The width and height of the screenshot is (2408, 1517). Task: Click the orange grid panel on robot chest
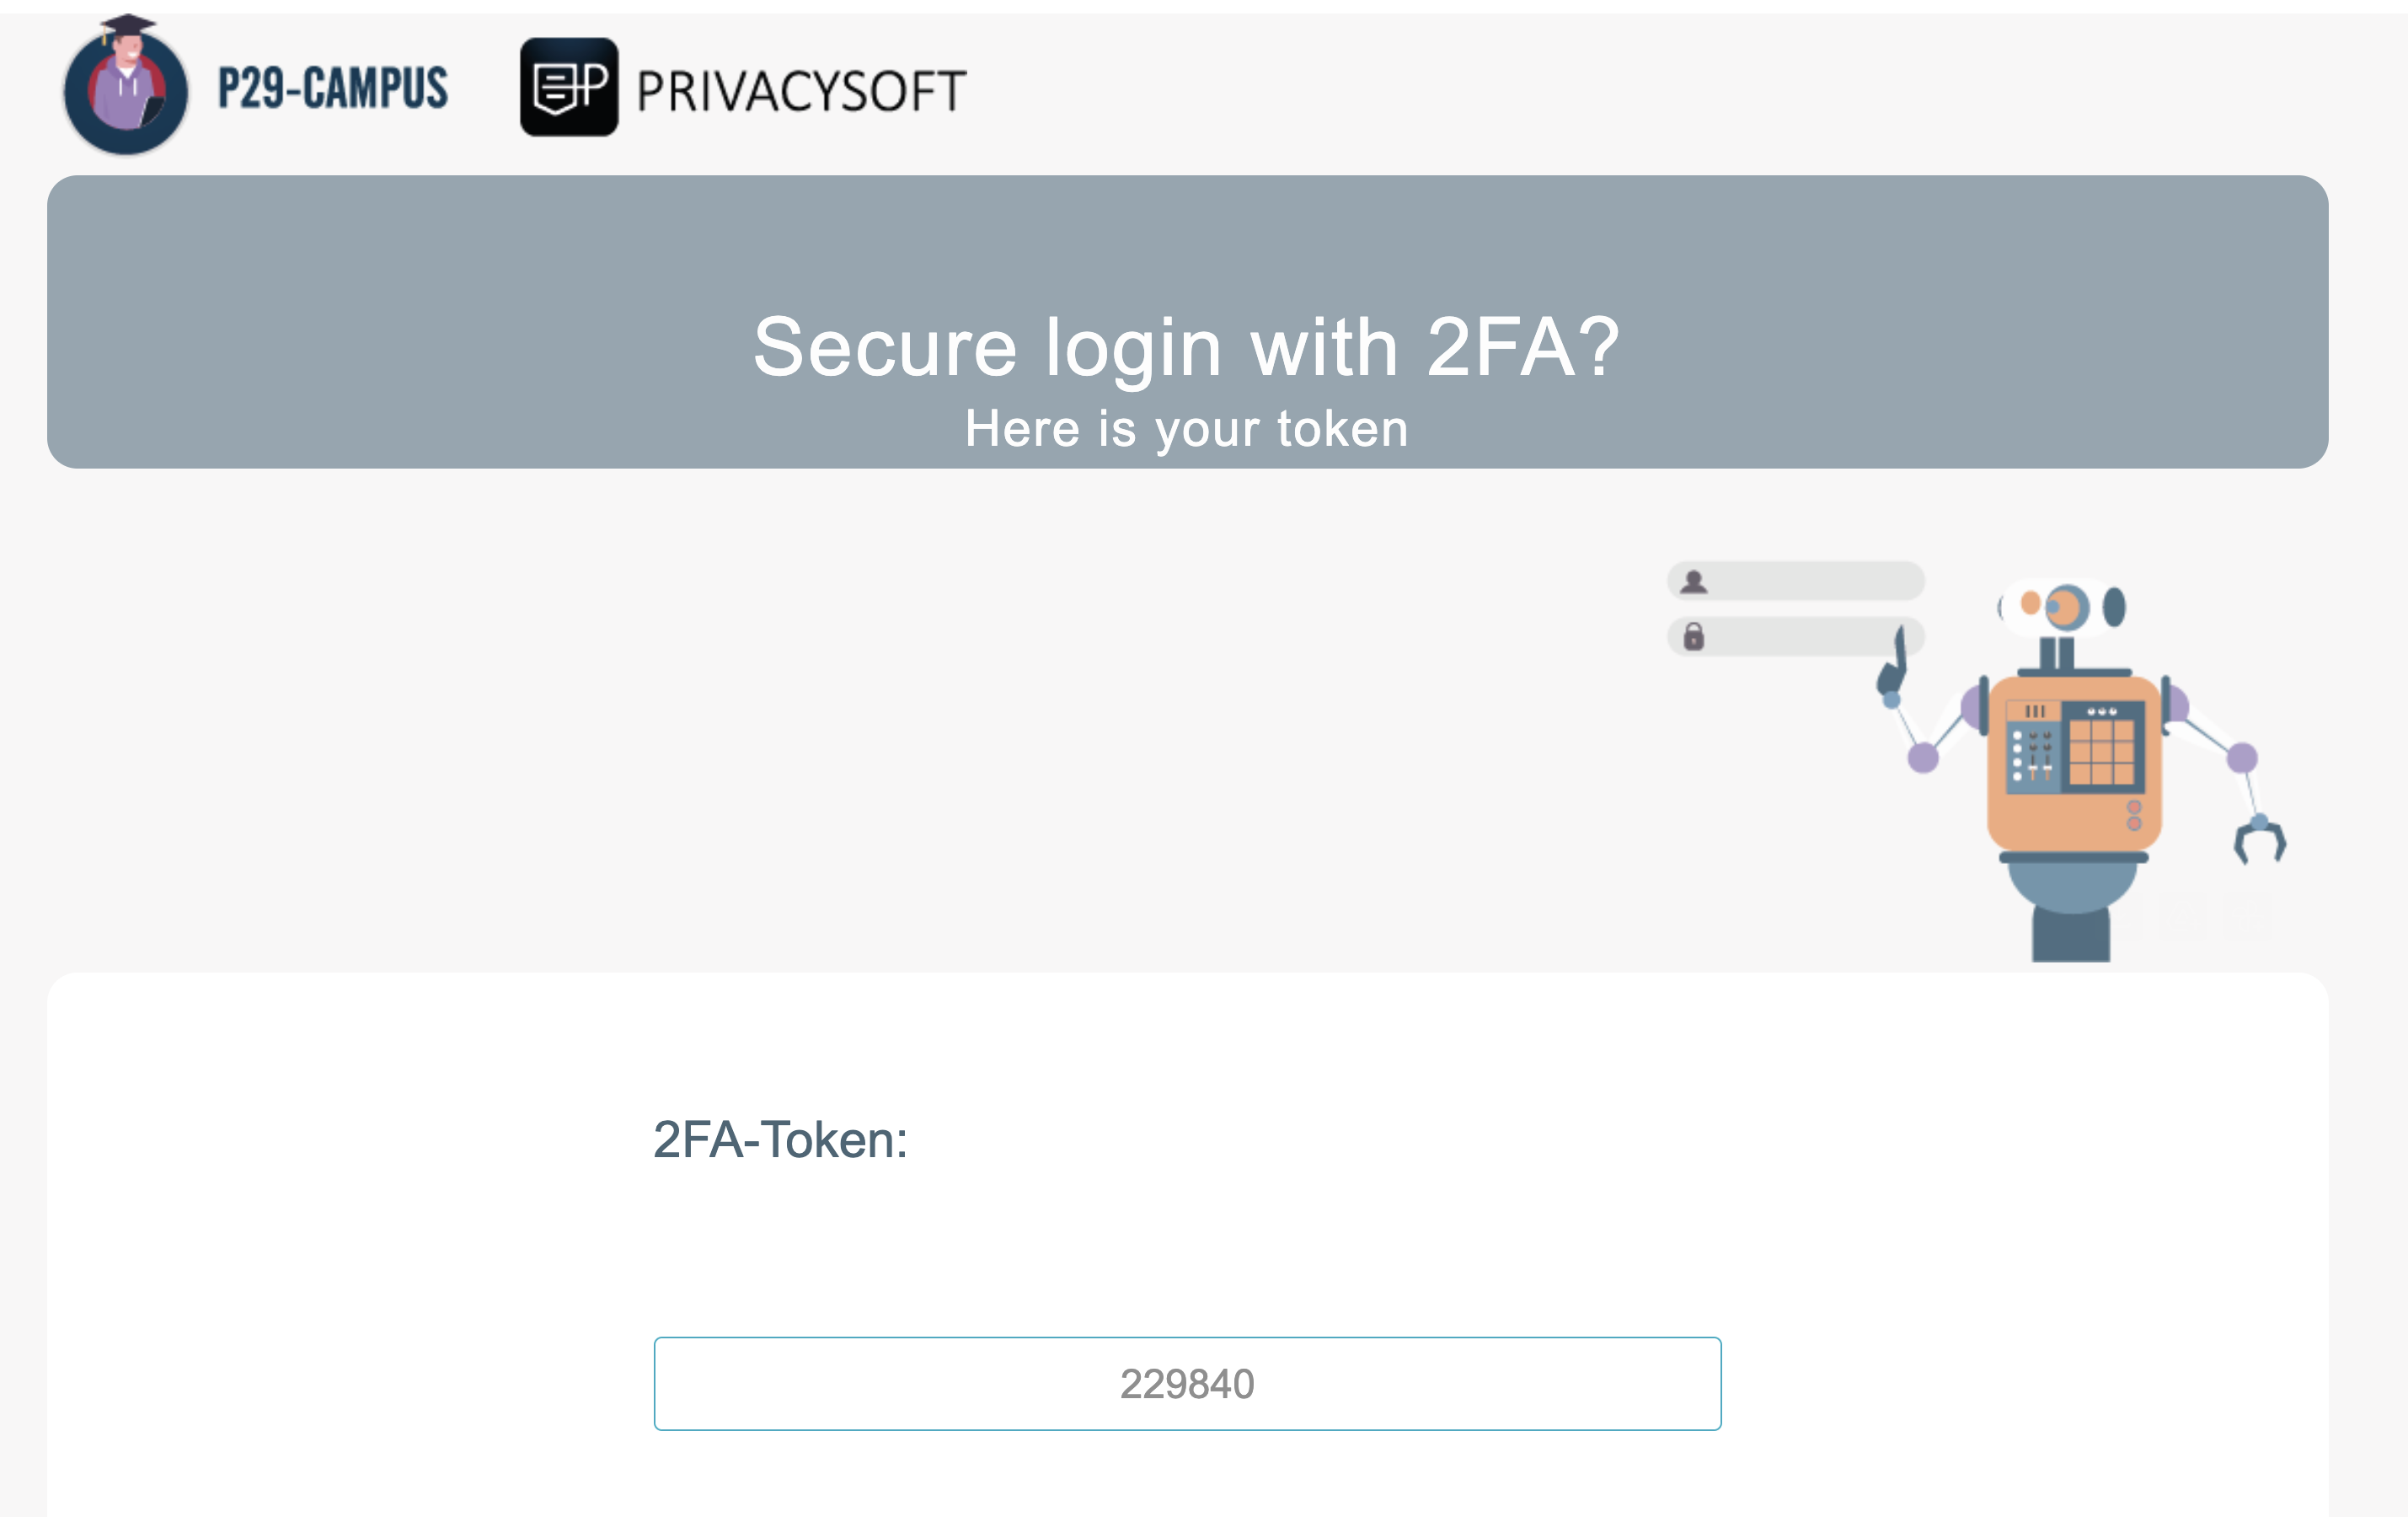[2101, 751]
